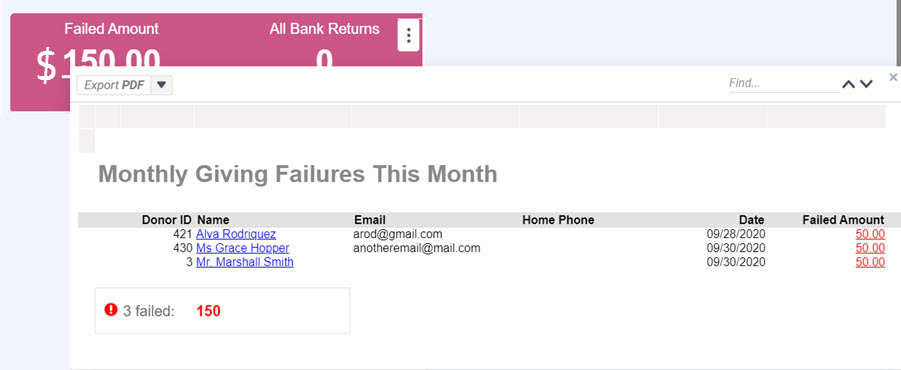Click the red 150 failed total
This screenshot has width=901, height=370.
(x=209, y=311)
